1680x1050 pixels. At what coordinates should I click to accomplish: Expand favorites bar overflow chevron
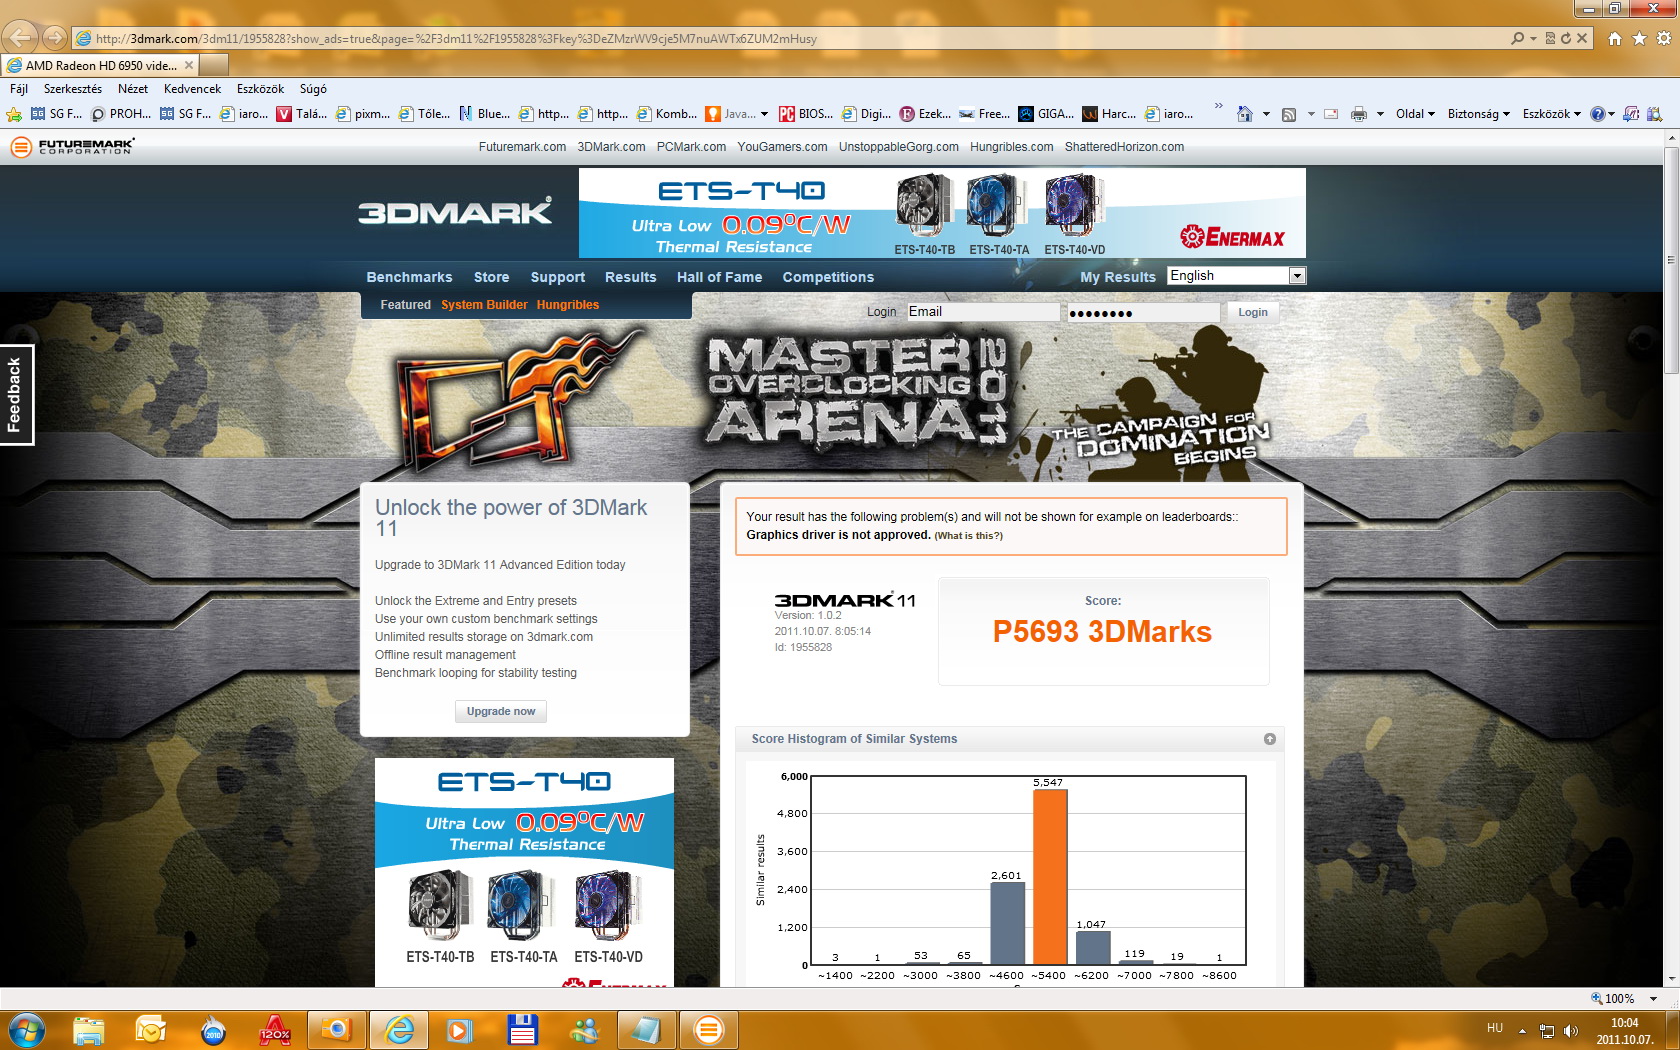[x=1218, y=105]
